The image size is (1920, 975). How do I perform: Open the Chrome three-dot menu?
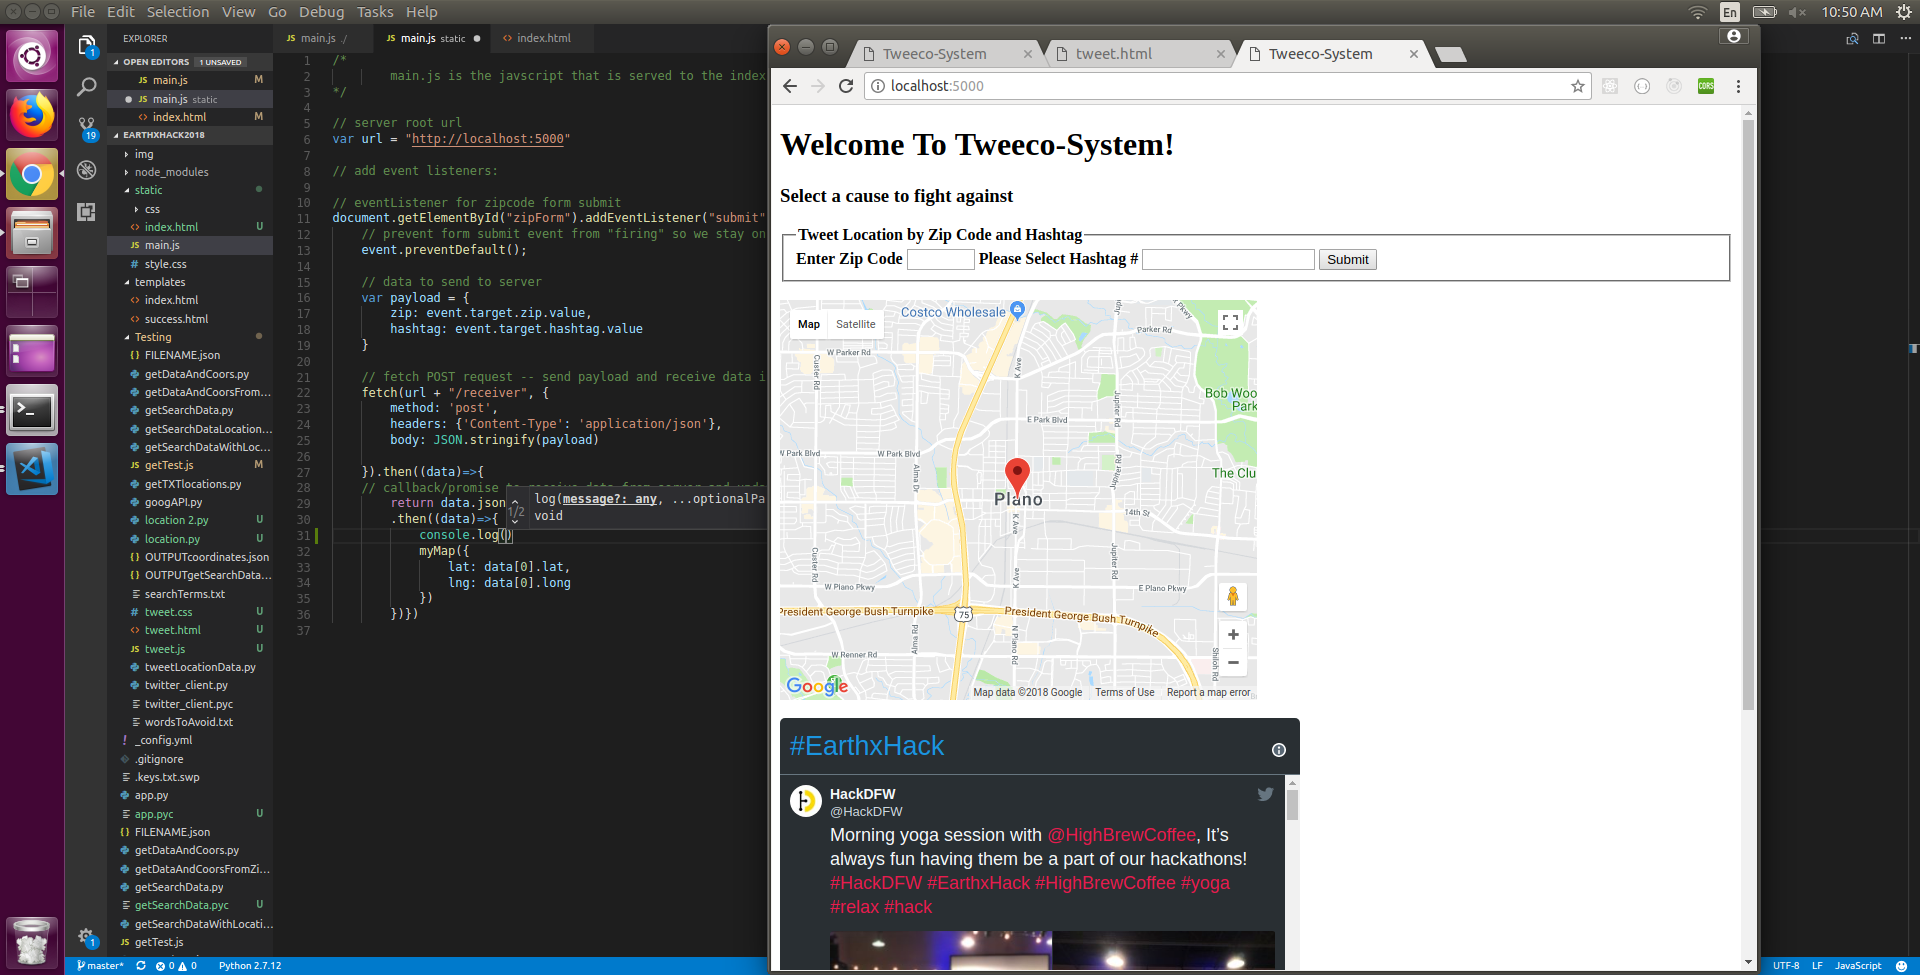point(1738,86)
